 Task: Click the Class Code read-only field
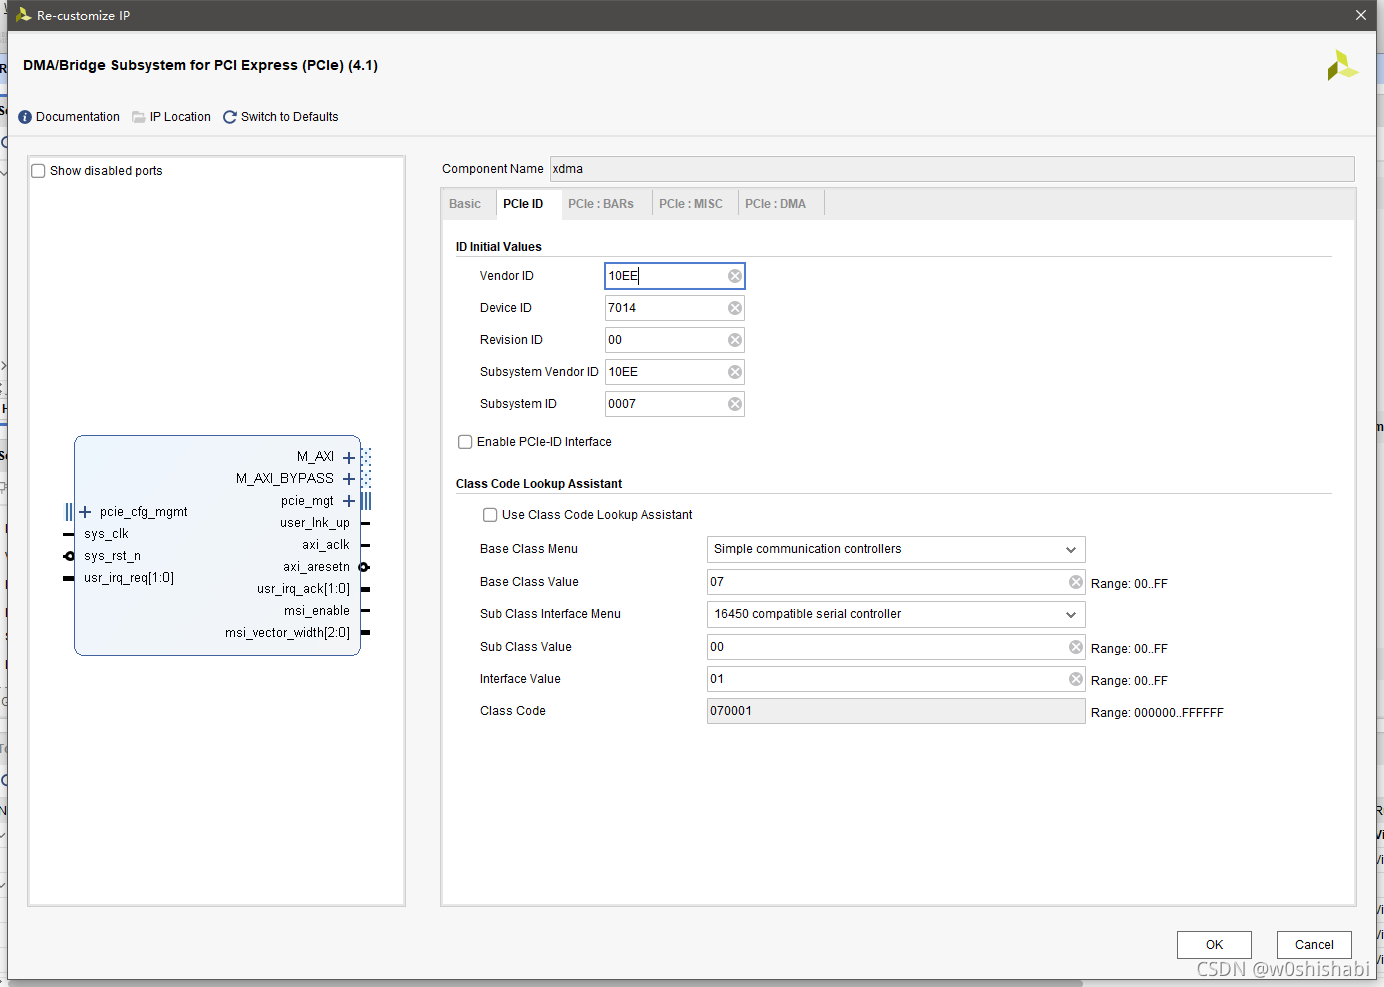pyautogui.click(x=896, y=711)
